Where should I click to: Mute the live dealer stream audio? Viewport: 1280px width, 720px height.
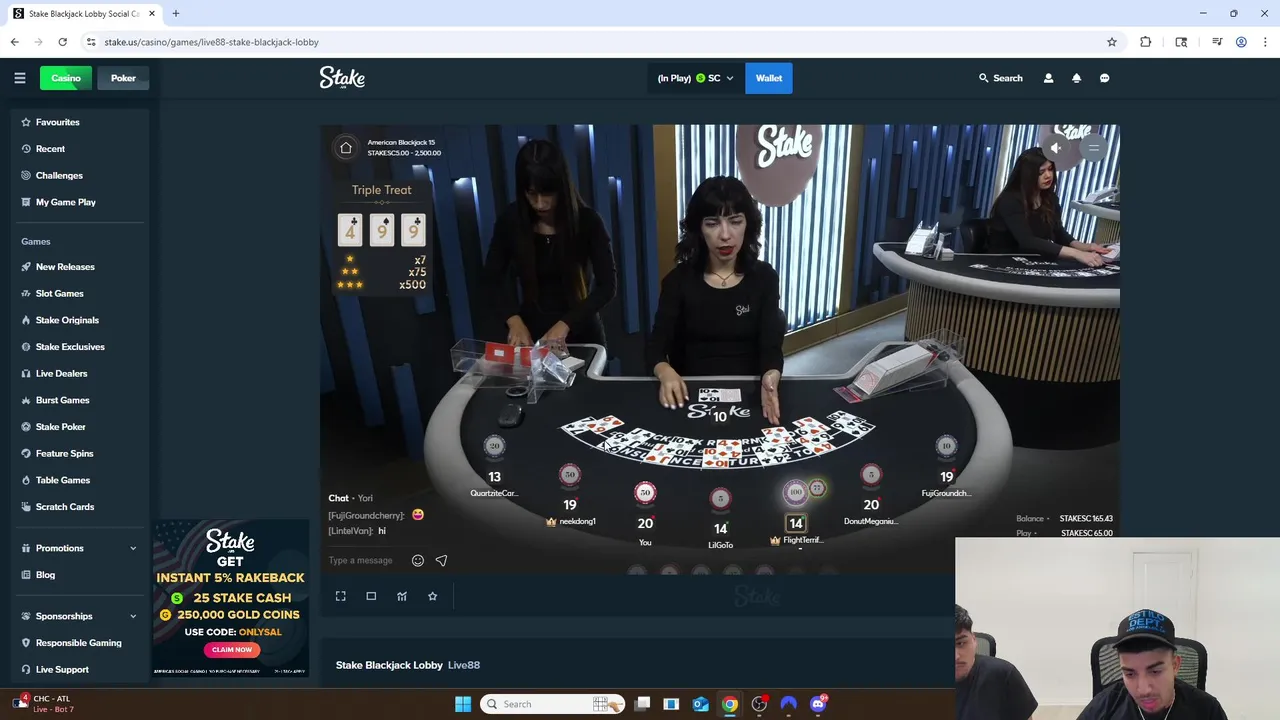pos(1056,148)
